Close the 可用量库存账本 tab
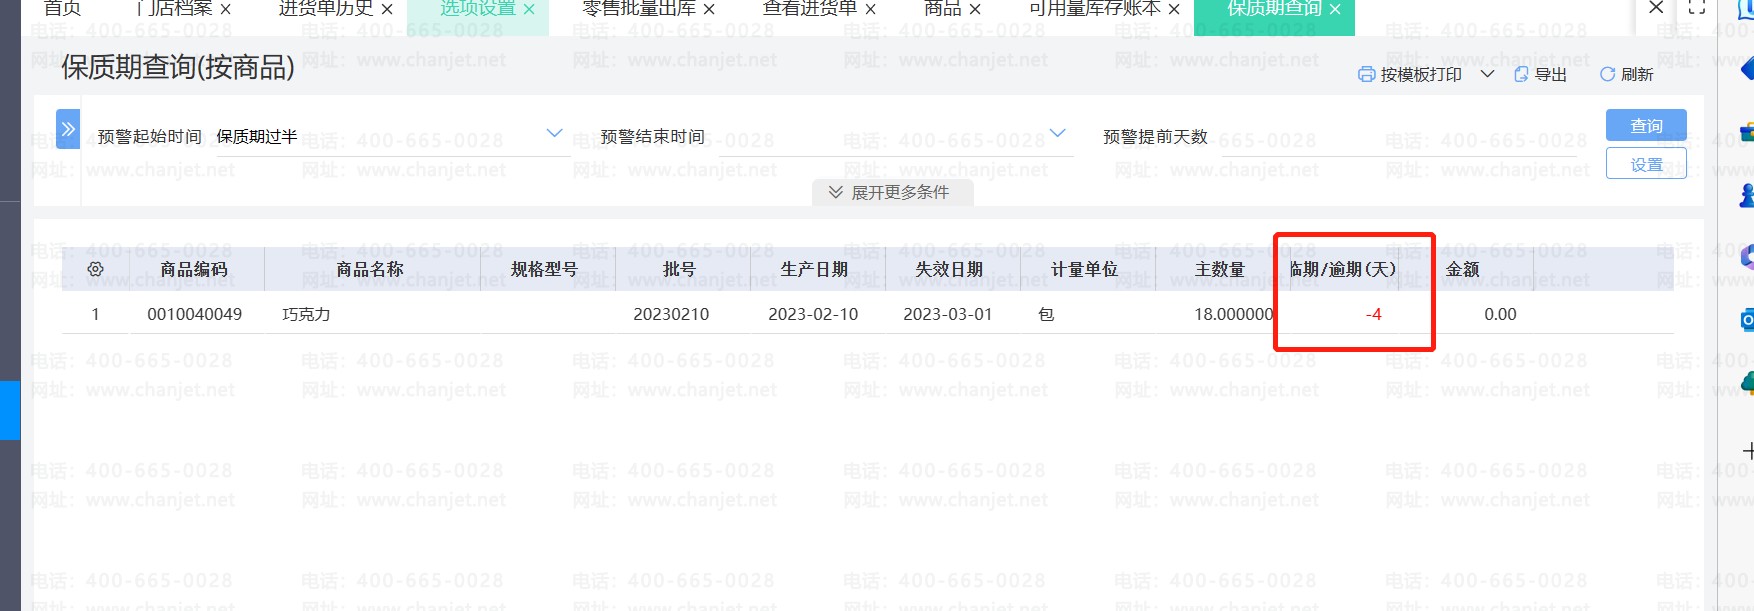 pyautogui.click(x=1174, y=9)
